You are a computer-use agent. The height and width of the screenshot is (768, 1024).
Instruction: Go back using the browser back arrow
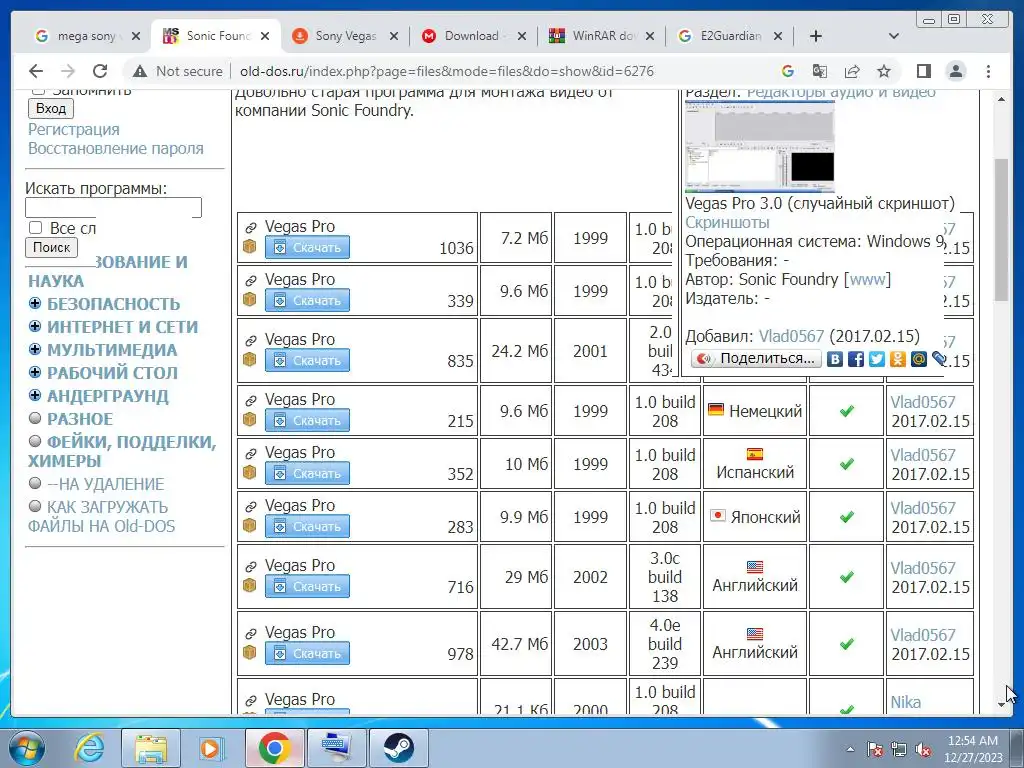click(36, 71)
